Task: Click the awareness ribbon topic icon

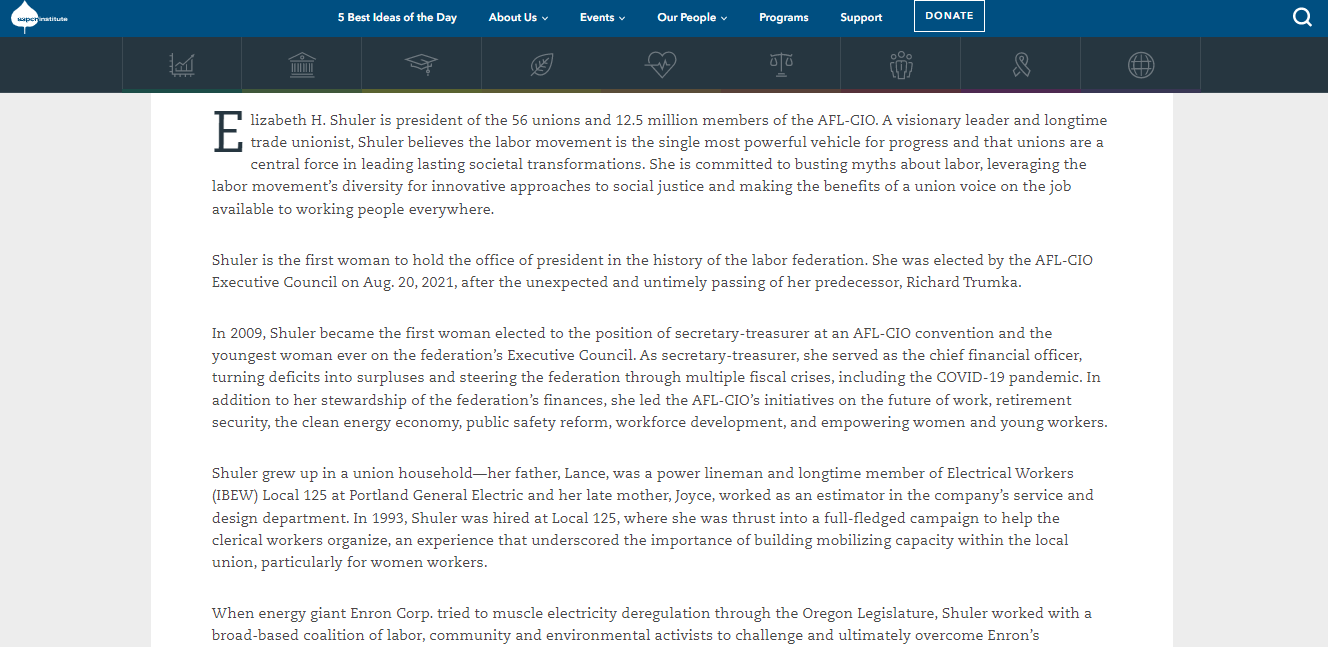Action: 1020,65
